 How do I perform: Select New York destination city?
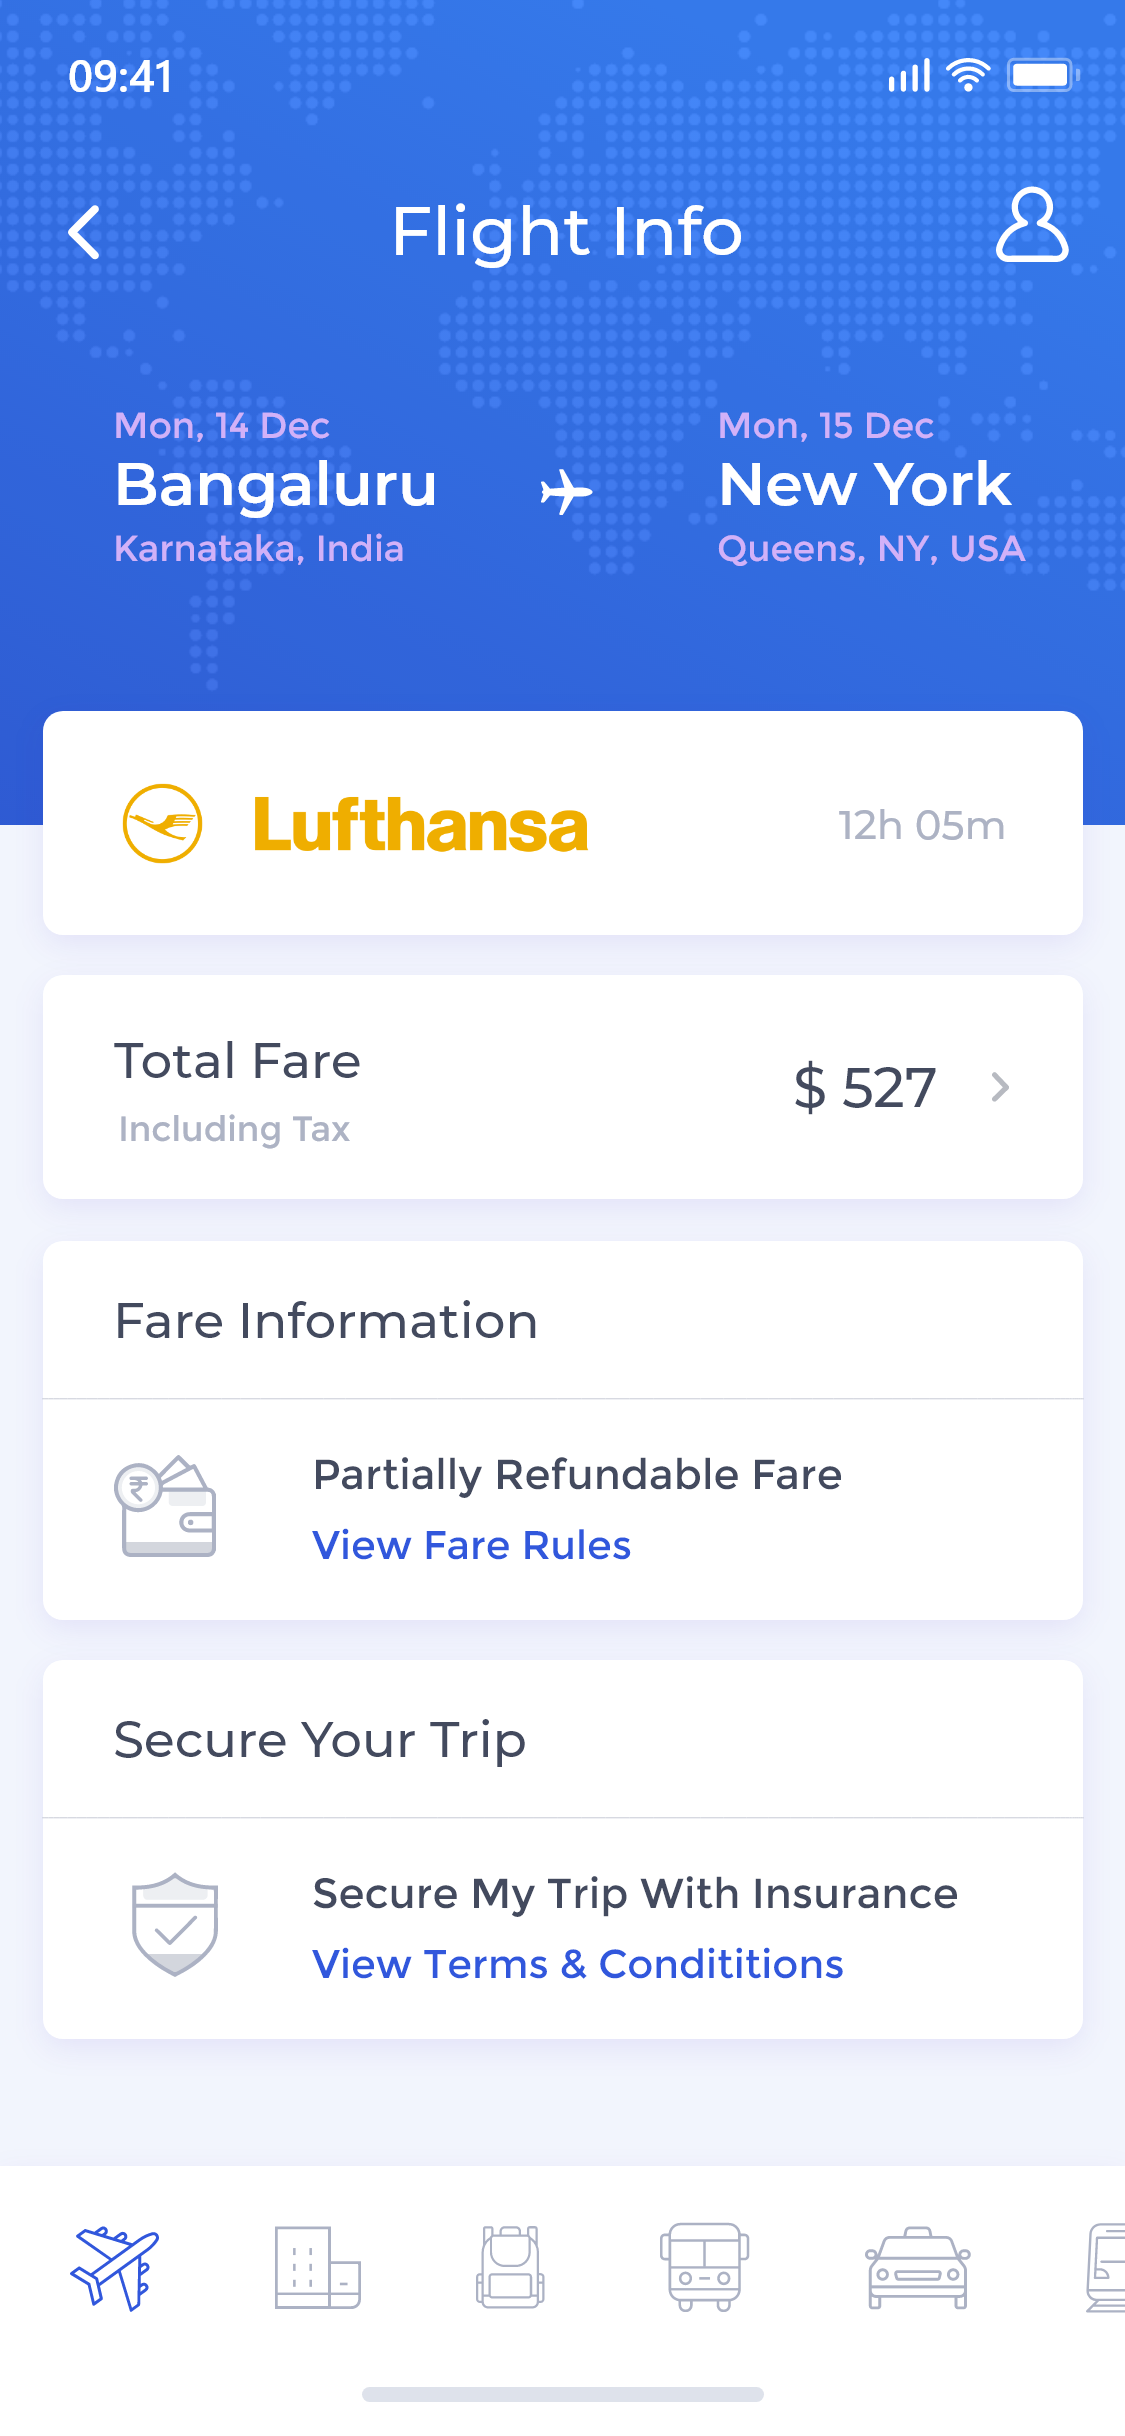tap(865, 485)
